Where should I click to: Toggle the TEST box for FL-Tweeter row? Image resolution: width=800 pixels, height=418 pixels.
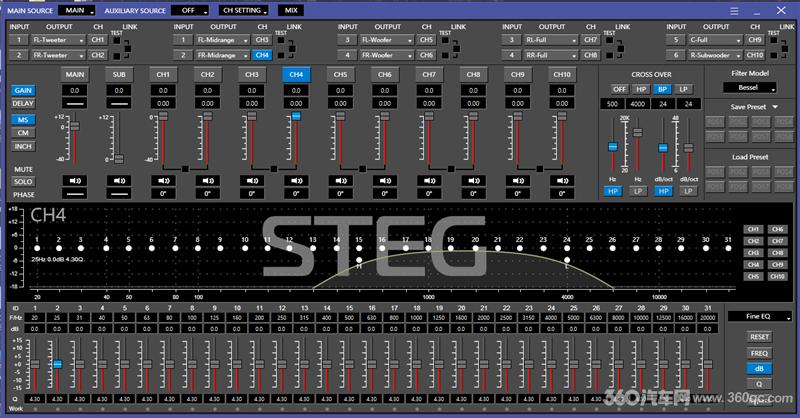[x=117, y=40]
